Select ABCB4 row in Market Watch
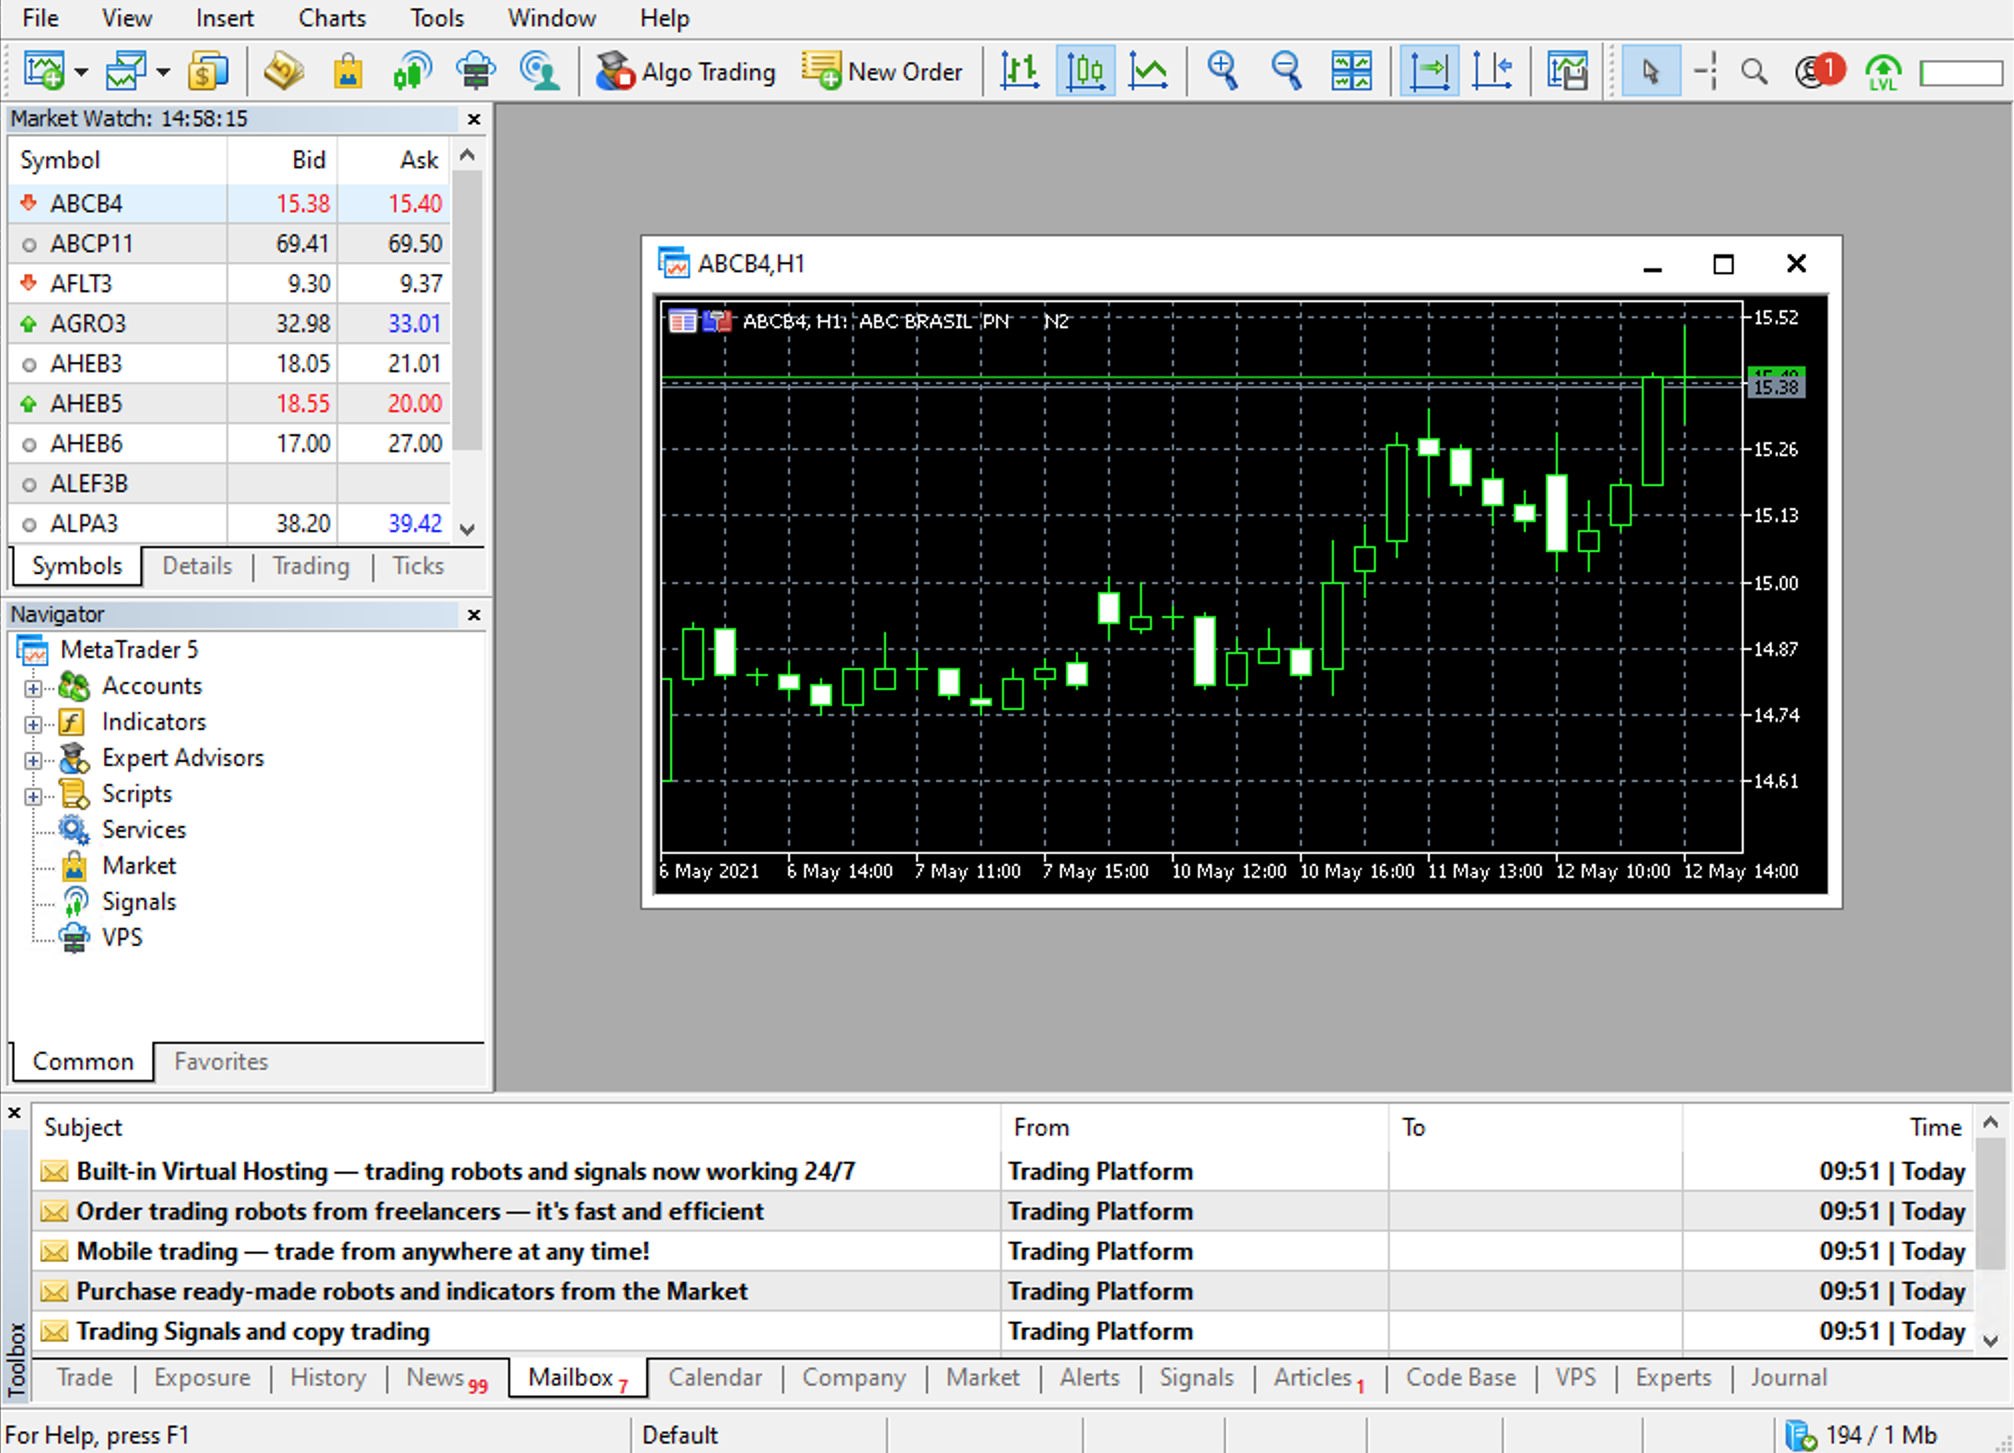2014x1453 pixels. coord(228,204)
